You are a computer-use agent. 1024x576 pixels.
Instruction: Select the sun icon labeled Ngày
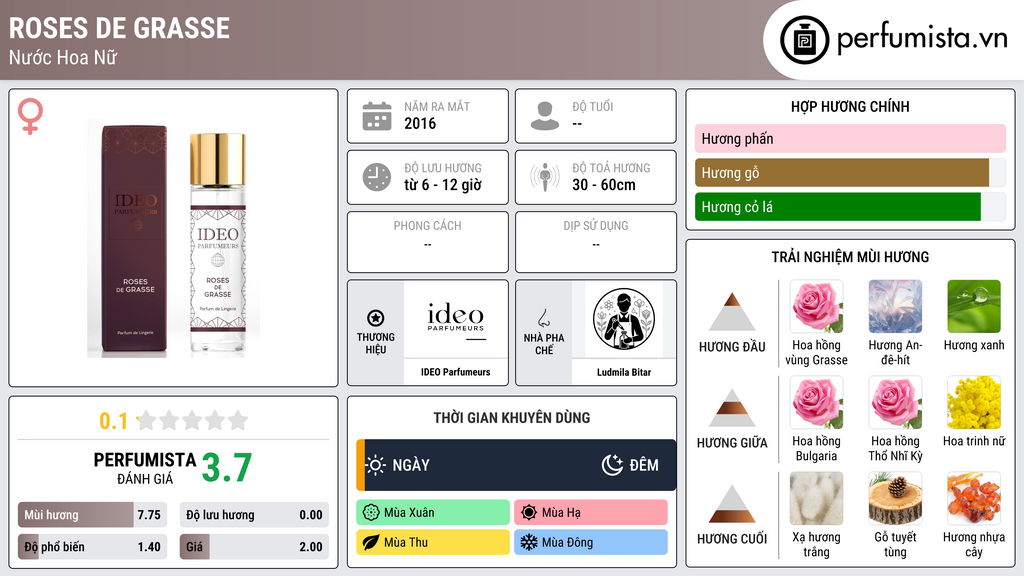[x=376, y=465]
